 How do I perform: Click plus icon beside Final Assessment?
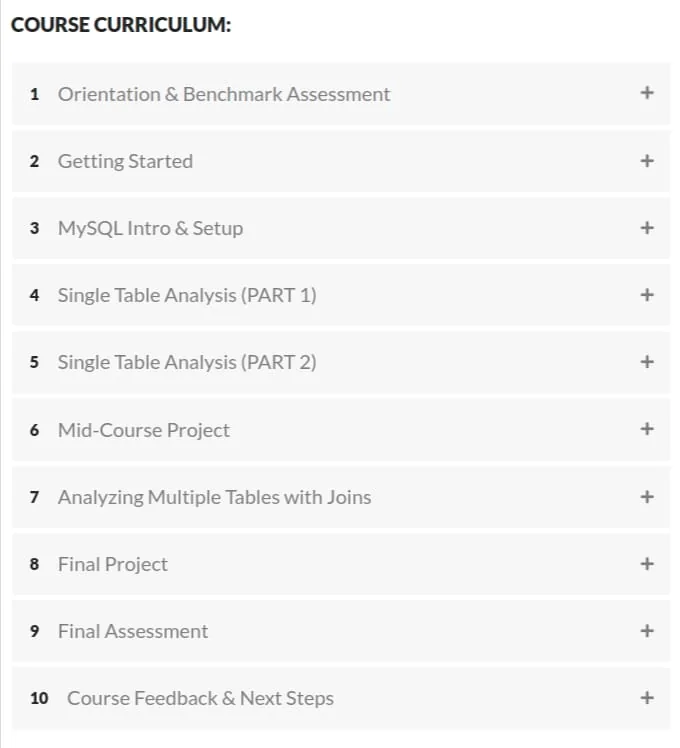point(647,631)
